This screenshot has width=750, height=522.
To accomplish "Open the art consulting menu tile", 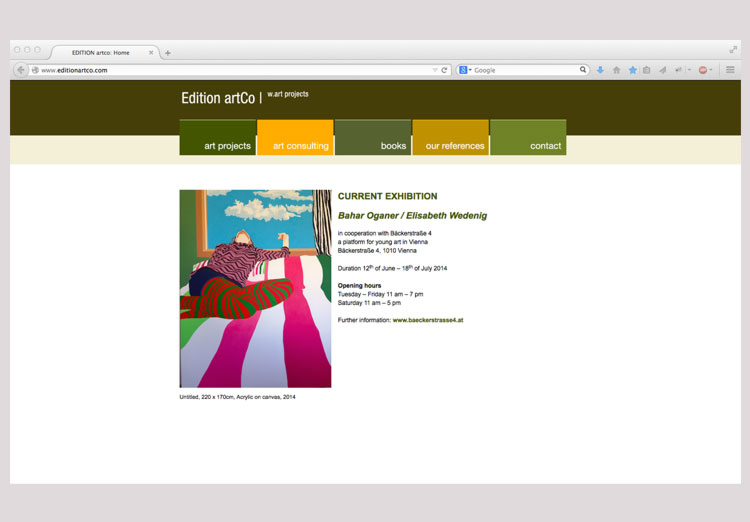I will pyautogui.click(x=295, y=137).
